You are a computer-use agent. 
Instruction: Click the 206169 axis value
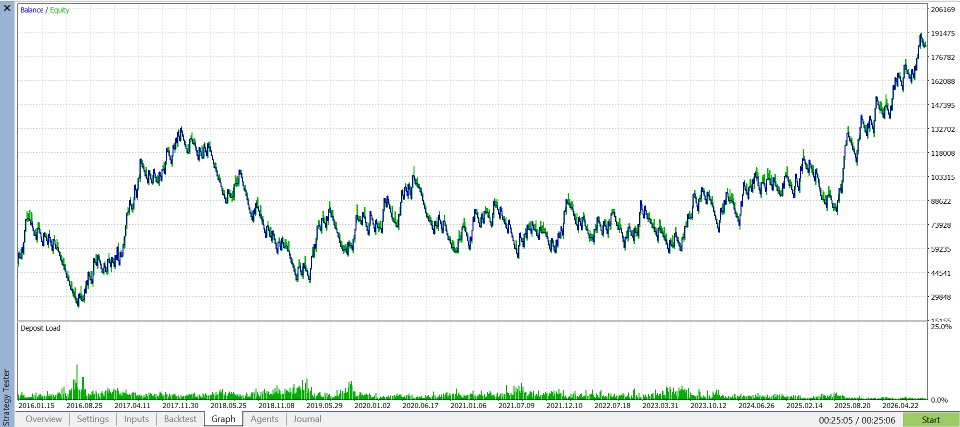[943, 9]
